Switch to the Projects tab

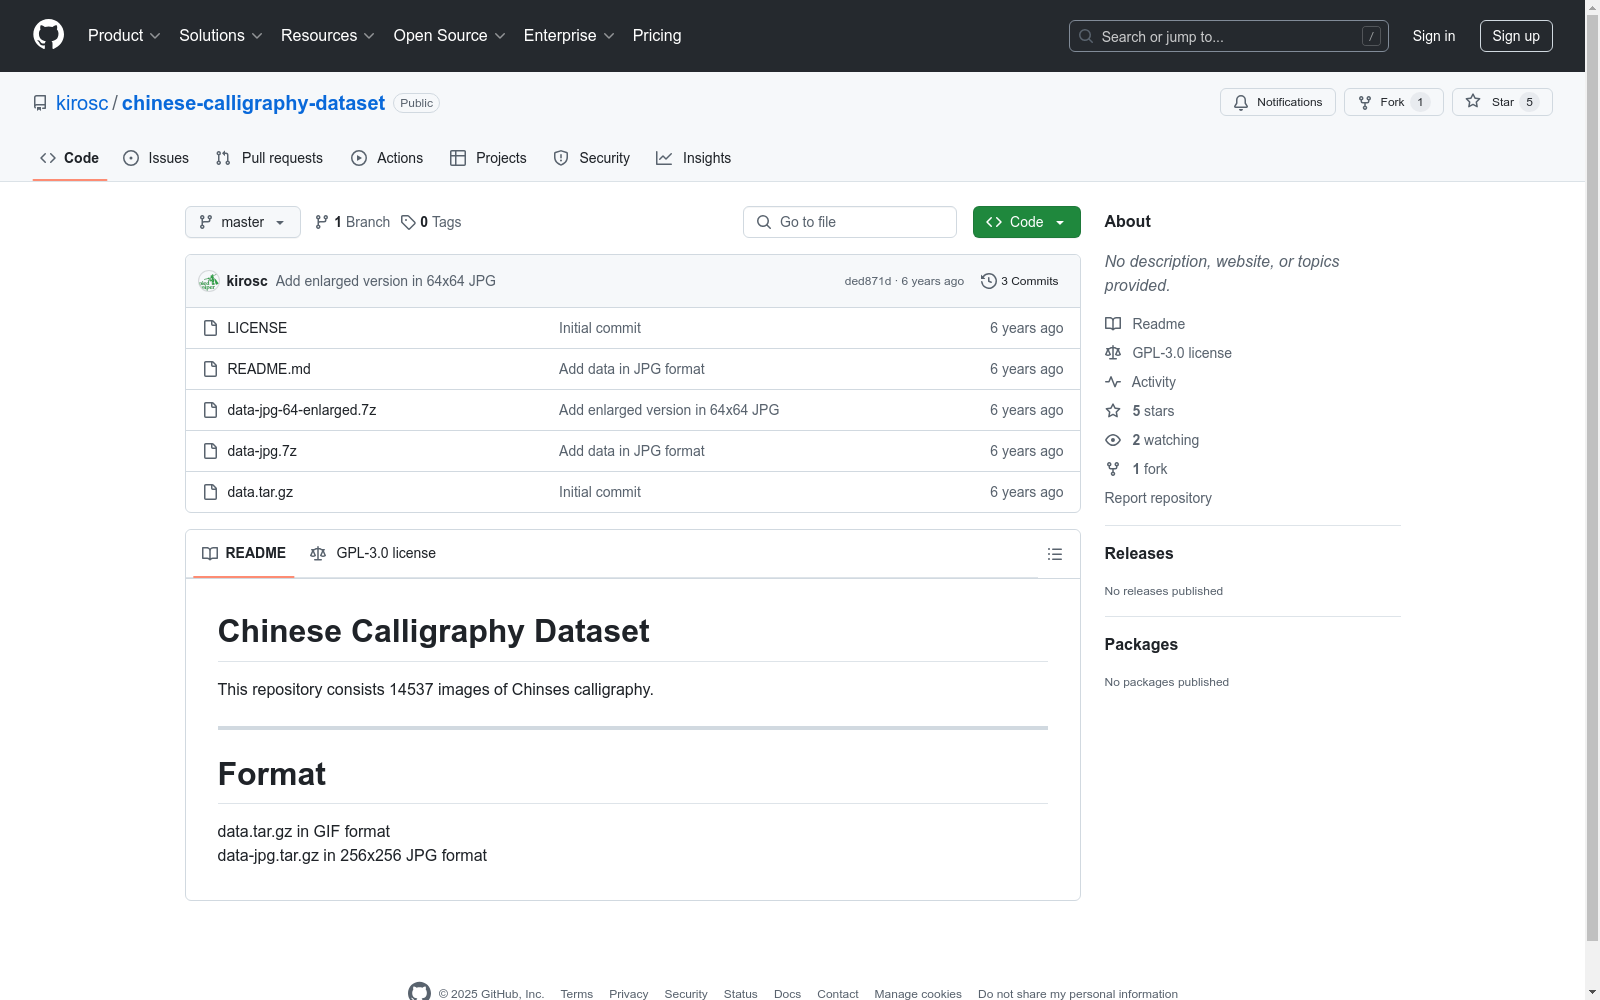tap(488, 158)
